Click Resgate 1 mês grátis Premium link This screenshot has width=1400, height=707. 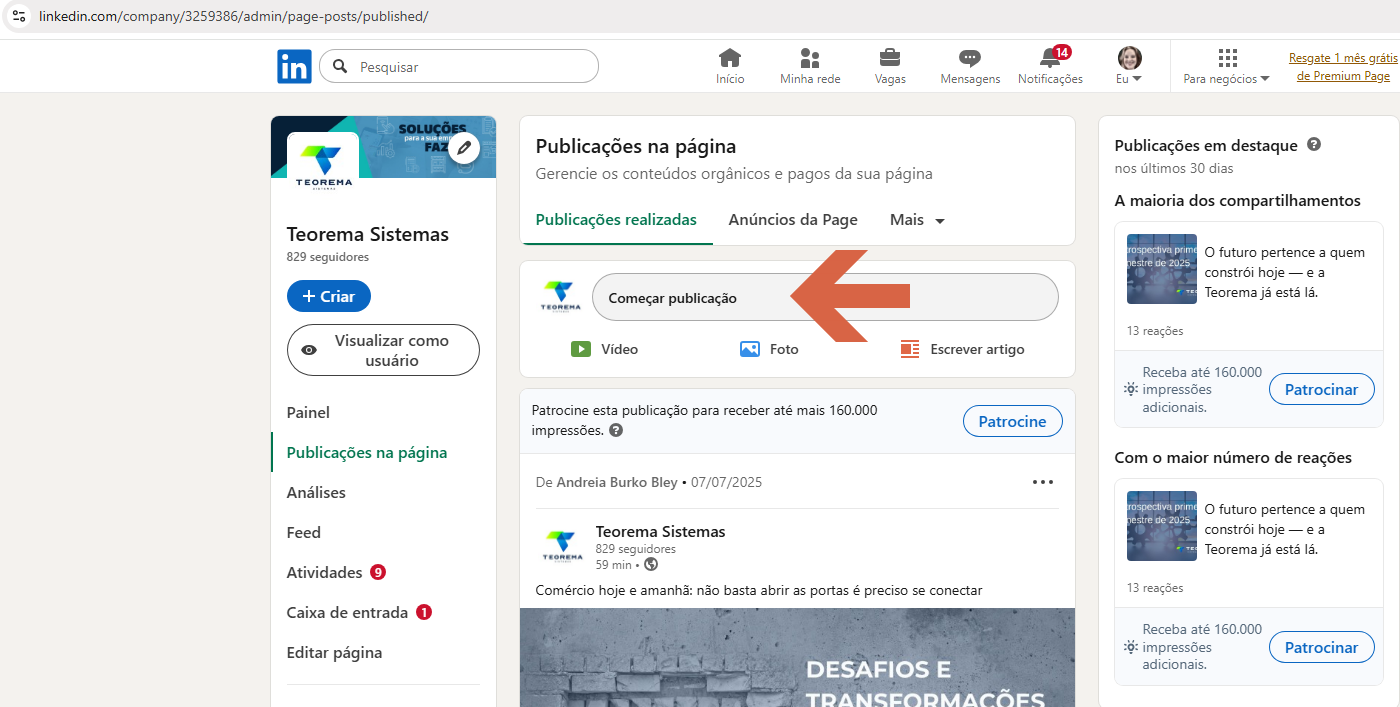pyautogui.click(x=1343, y=67)
